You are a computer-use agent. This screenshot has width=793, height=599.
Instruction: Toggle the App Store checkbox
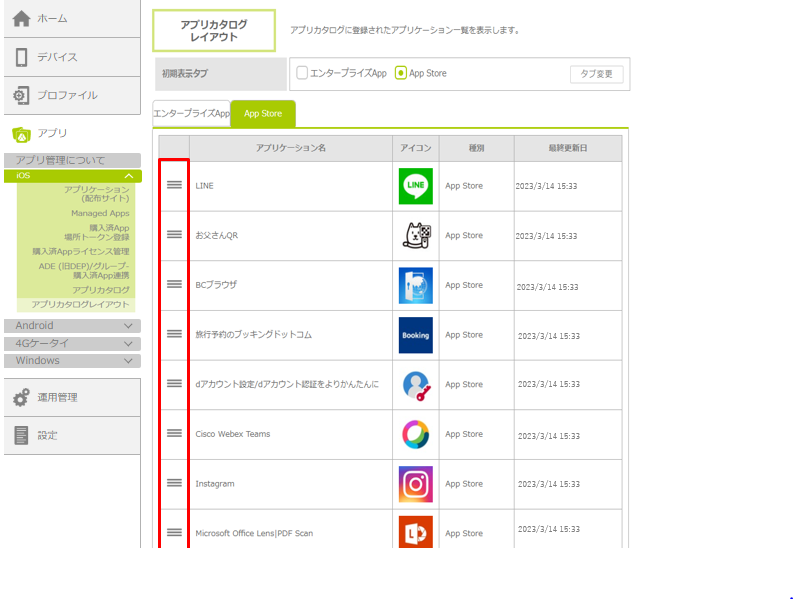tap(401, 73)
